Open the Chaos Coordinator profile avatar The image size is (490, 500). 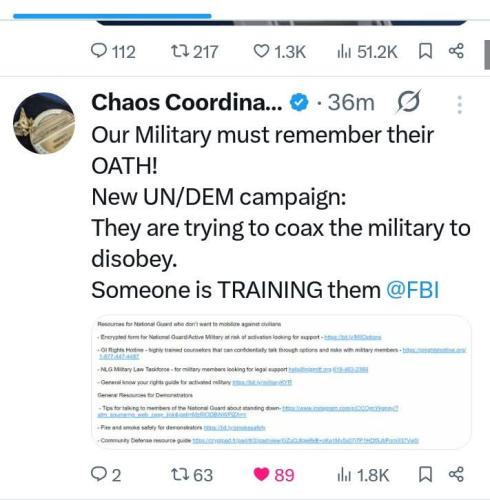(44, 123)
